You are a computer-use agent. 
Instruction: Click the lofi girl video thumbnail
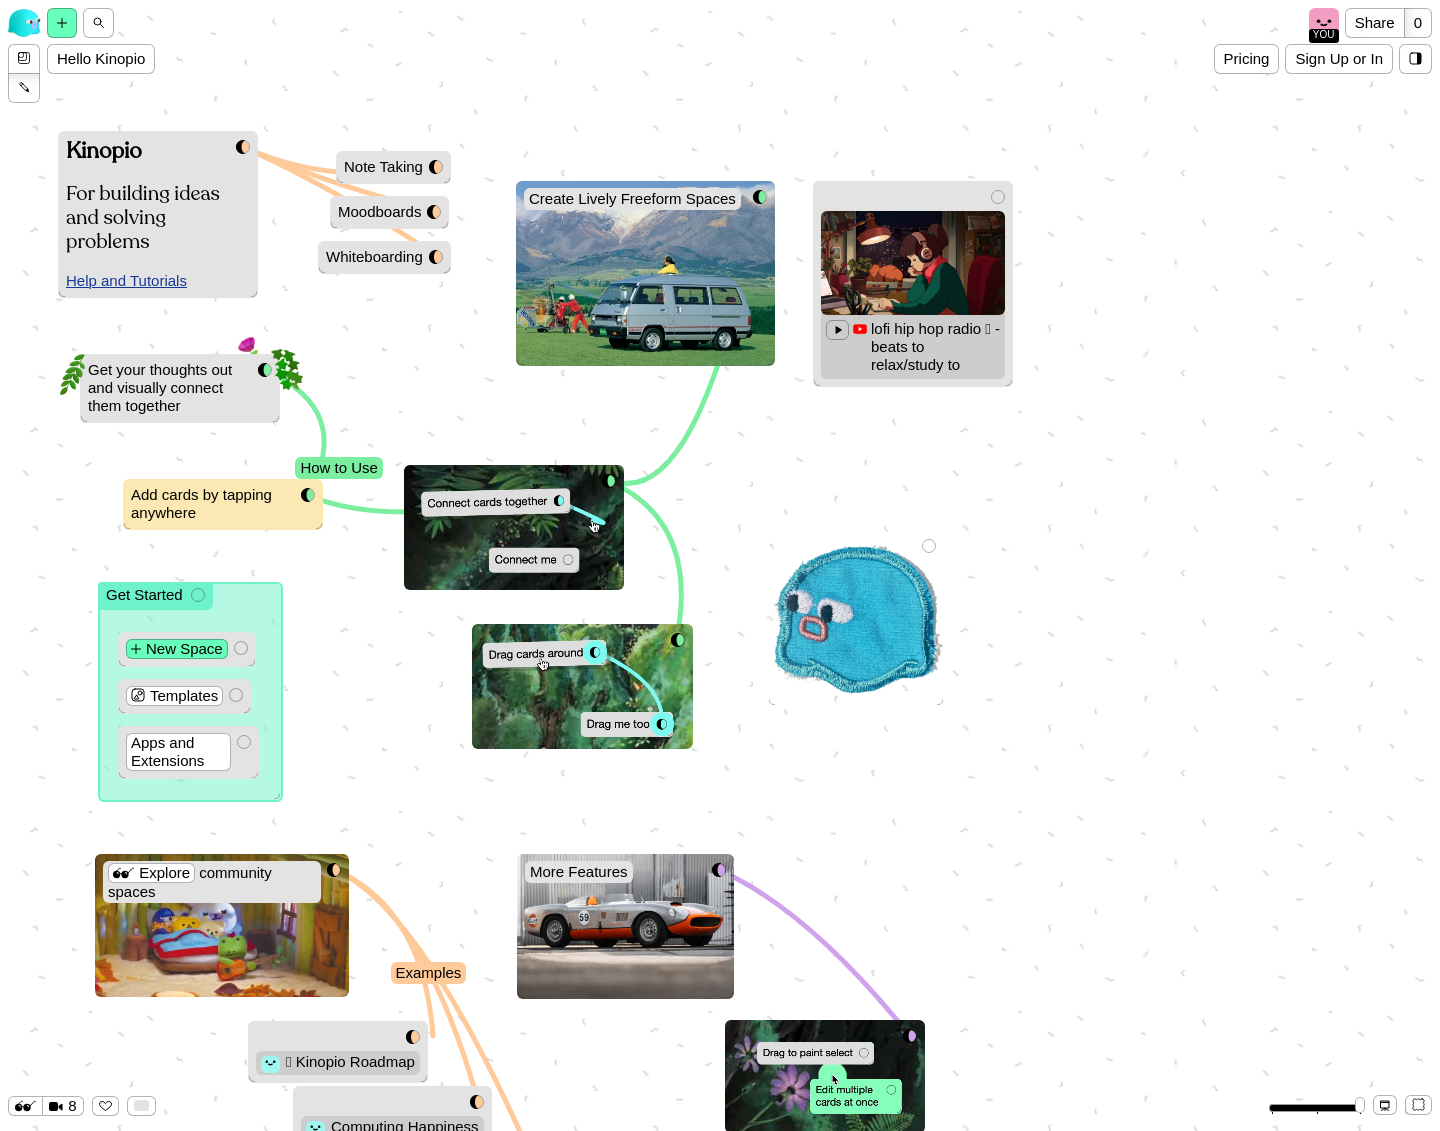click(913, 263)
